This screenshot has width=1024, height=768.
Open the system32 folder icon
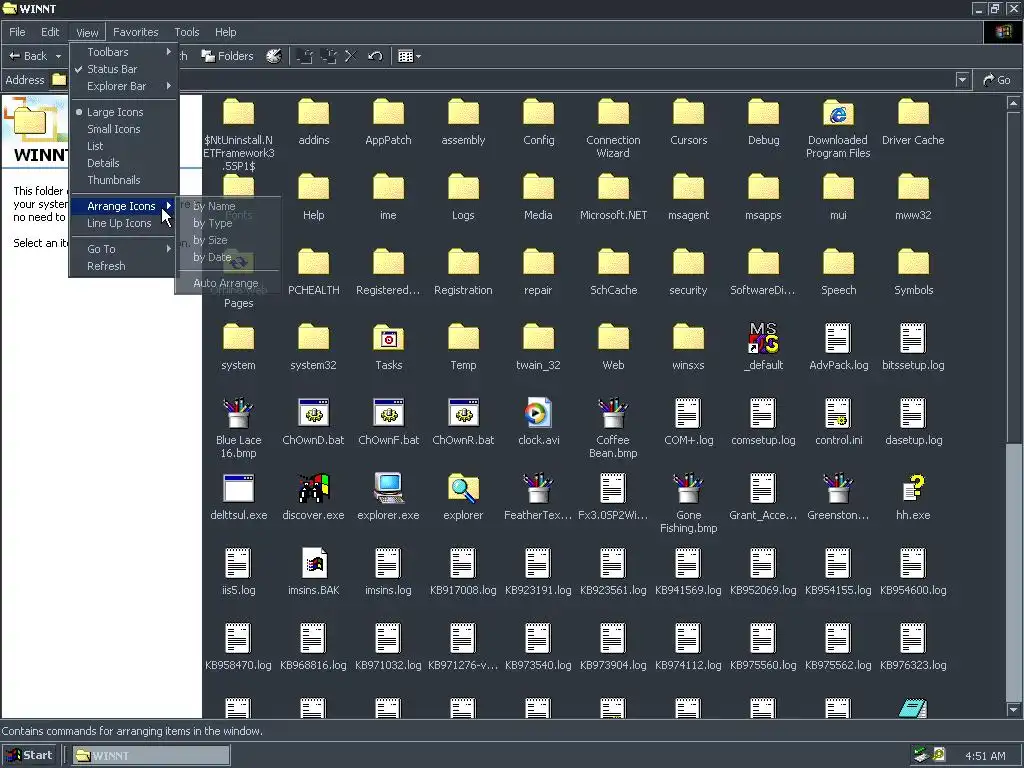coord(313,338)
